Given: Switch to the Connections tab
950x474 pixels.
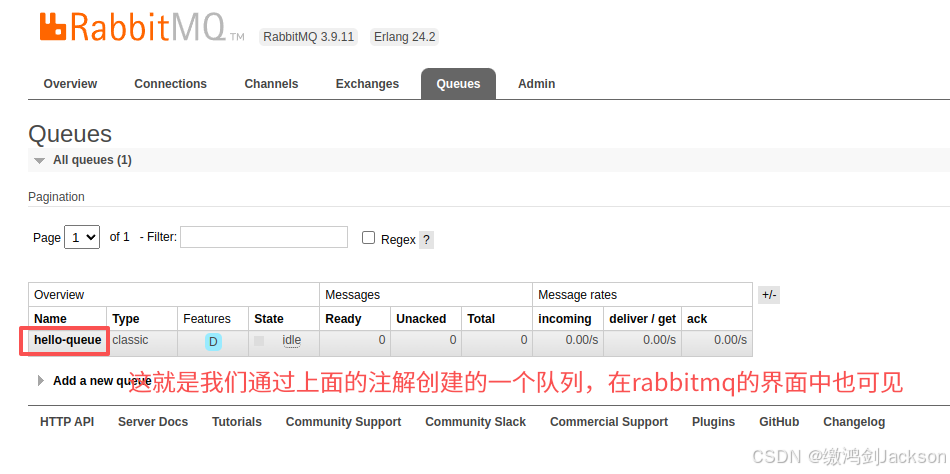Looking at the screenshot, I should tap(170, 84).
